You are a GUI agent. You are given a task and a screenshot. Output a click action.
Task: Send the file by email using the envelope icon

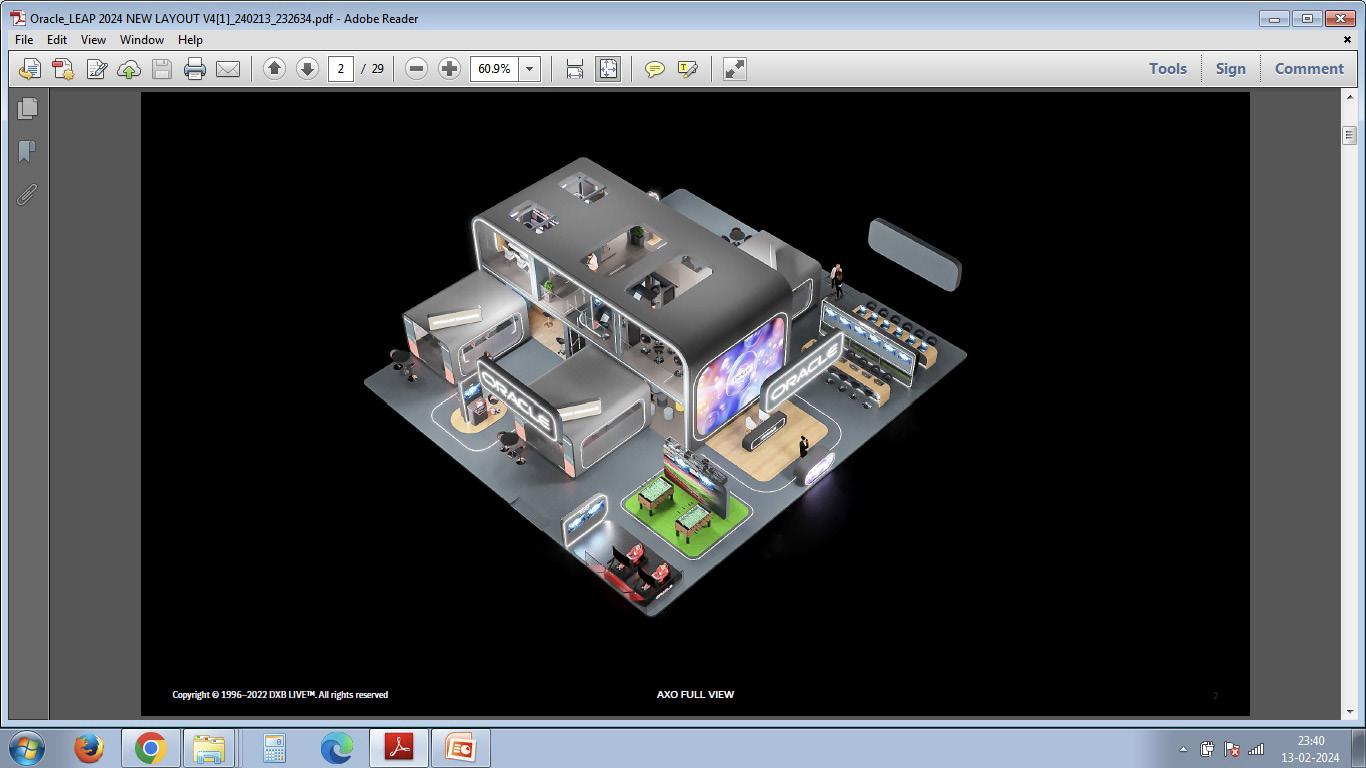point(228,69)
